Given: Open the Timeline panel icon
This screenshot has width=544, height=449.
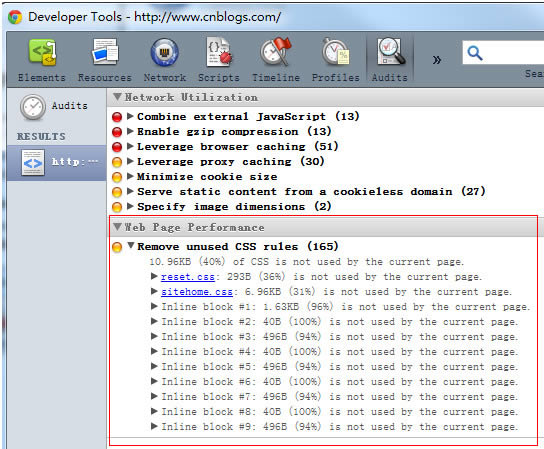Looking at the screenshot, I should [276, 52].
